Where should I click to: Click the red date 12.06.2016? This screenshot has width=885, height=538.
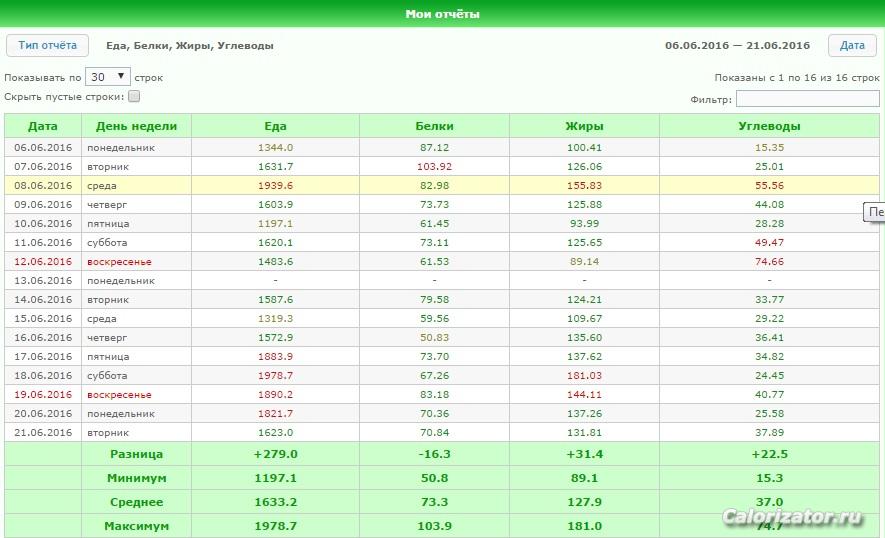tap(43, 261)
